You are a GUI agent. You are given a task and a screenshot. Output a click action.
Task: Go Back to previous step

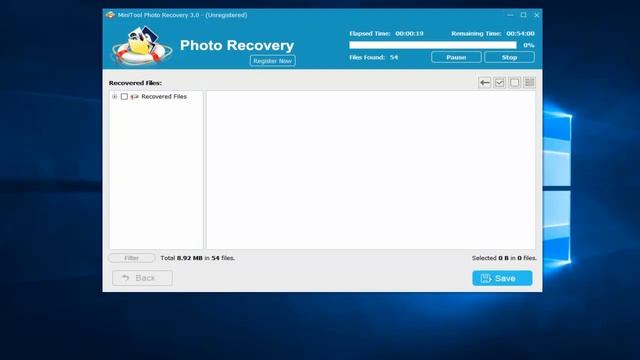click(142, 278)
